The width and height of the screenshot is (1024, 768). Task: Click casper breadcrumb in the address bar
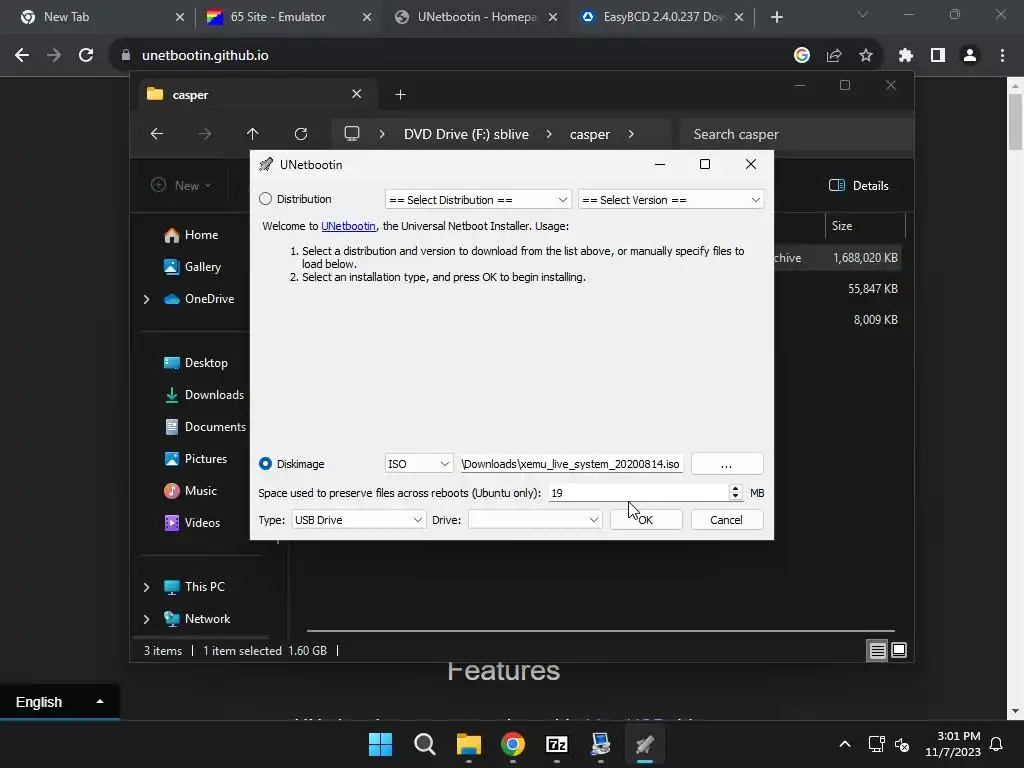pos(590,134)
